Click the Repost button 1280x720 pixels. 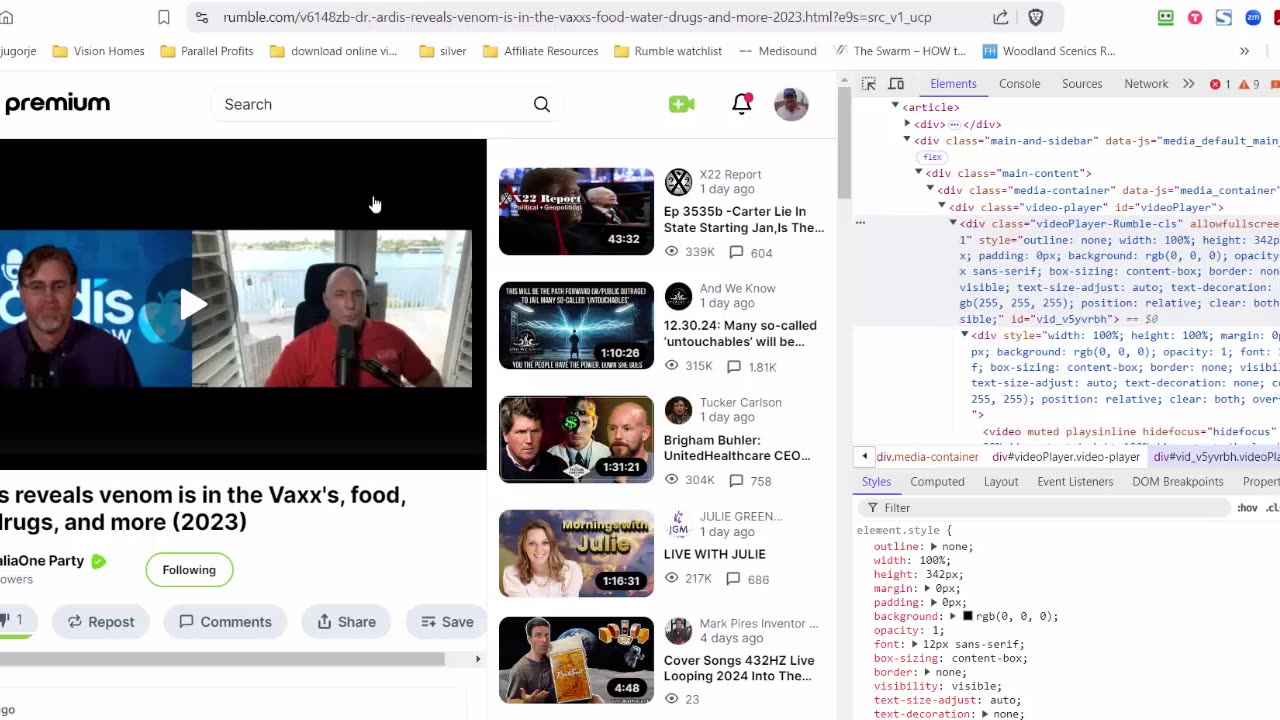coord(100,622)
